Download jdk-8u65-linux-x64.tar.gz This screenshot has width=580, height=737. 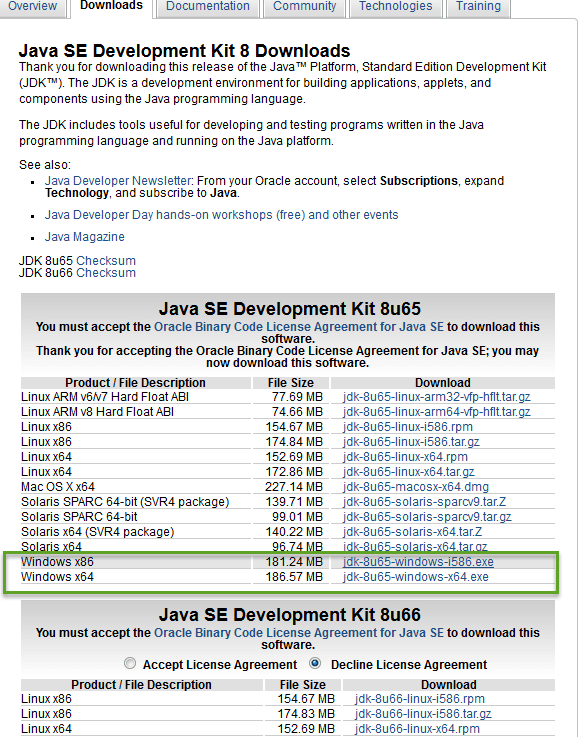coord(408,472)
